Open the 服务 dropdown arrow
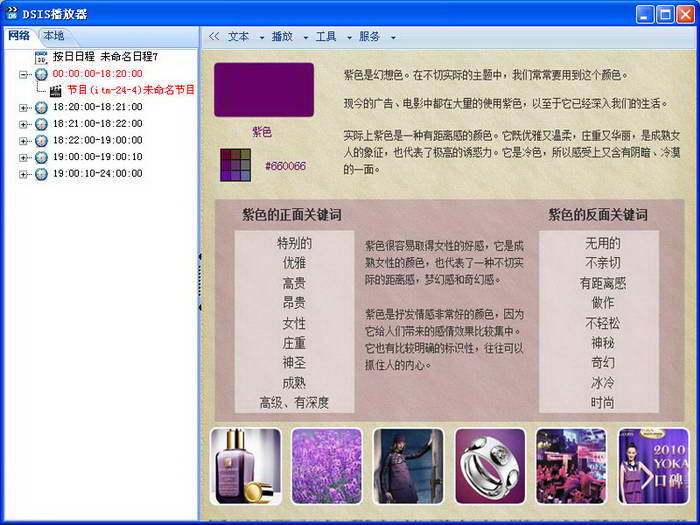This screenshot has height=525, width=700. (x=393, y=38)
